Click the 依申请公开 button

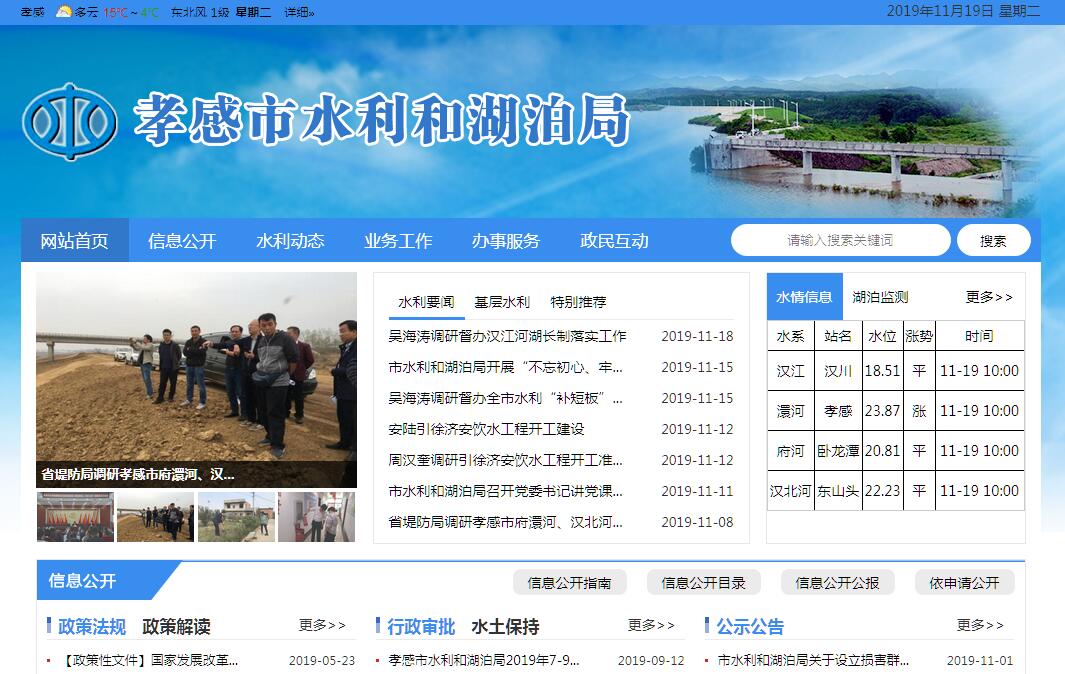pyautogui.click(x=964, y=583)
